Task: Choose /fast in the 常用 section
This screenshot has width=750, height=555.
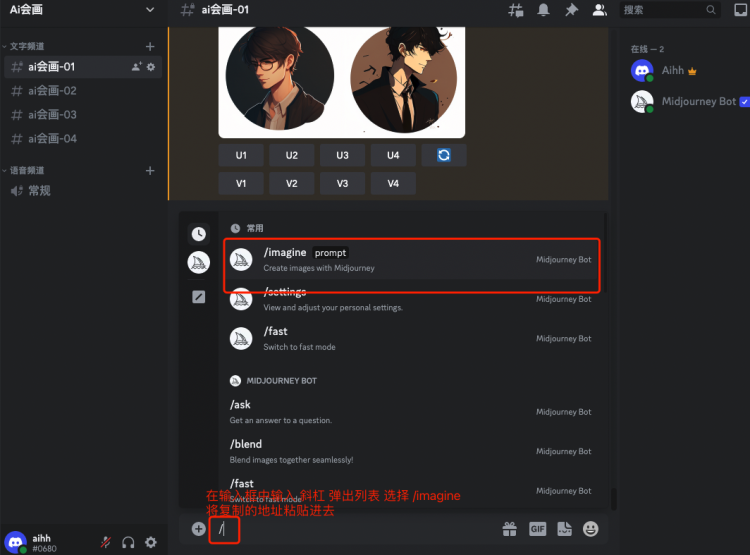Action: coord(411,339)
